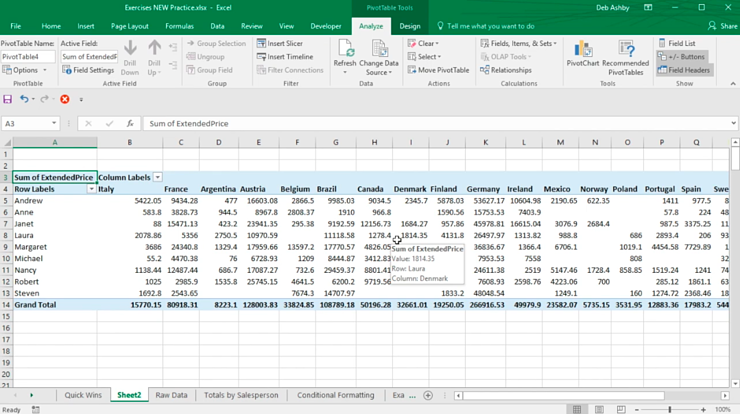Insert a Timeline filter
The height and width of the screenshot is (414, 740).
tap(285, 57)
